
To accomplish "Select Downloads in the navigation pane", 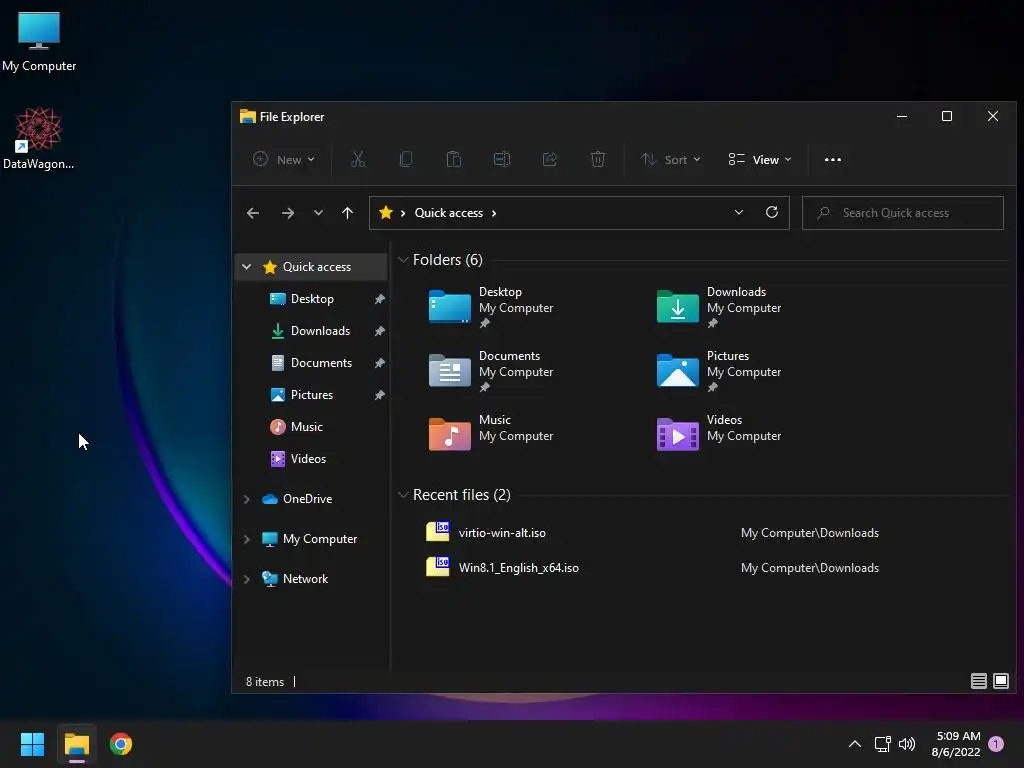I will click(319, 330).
